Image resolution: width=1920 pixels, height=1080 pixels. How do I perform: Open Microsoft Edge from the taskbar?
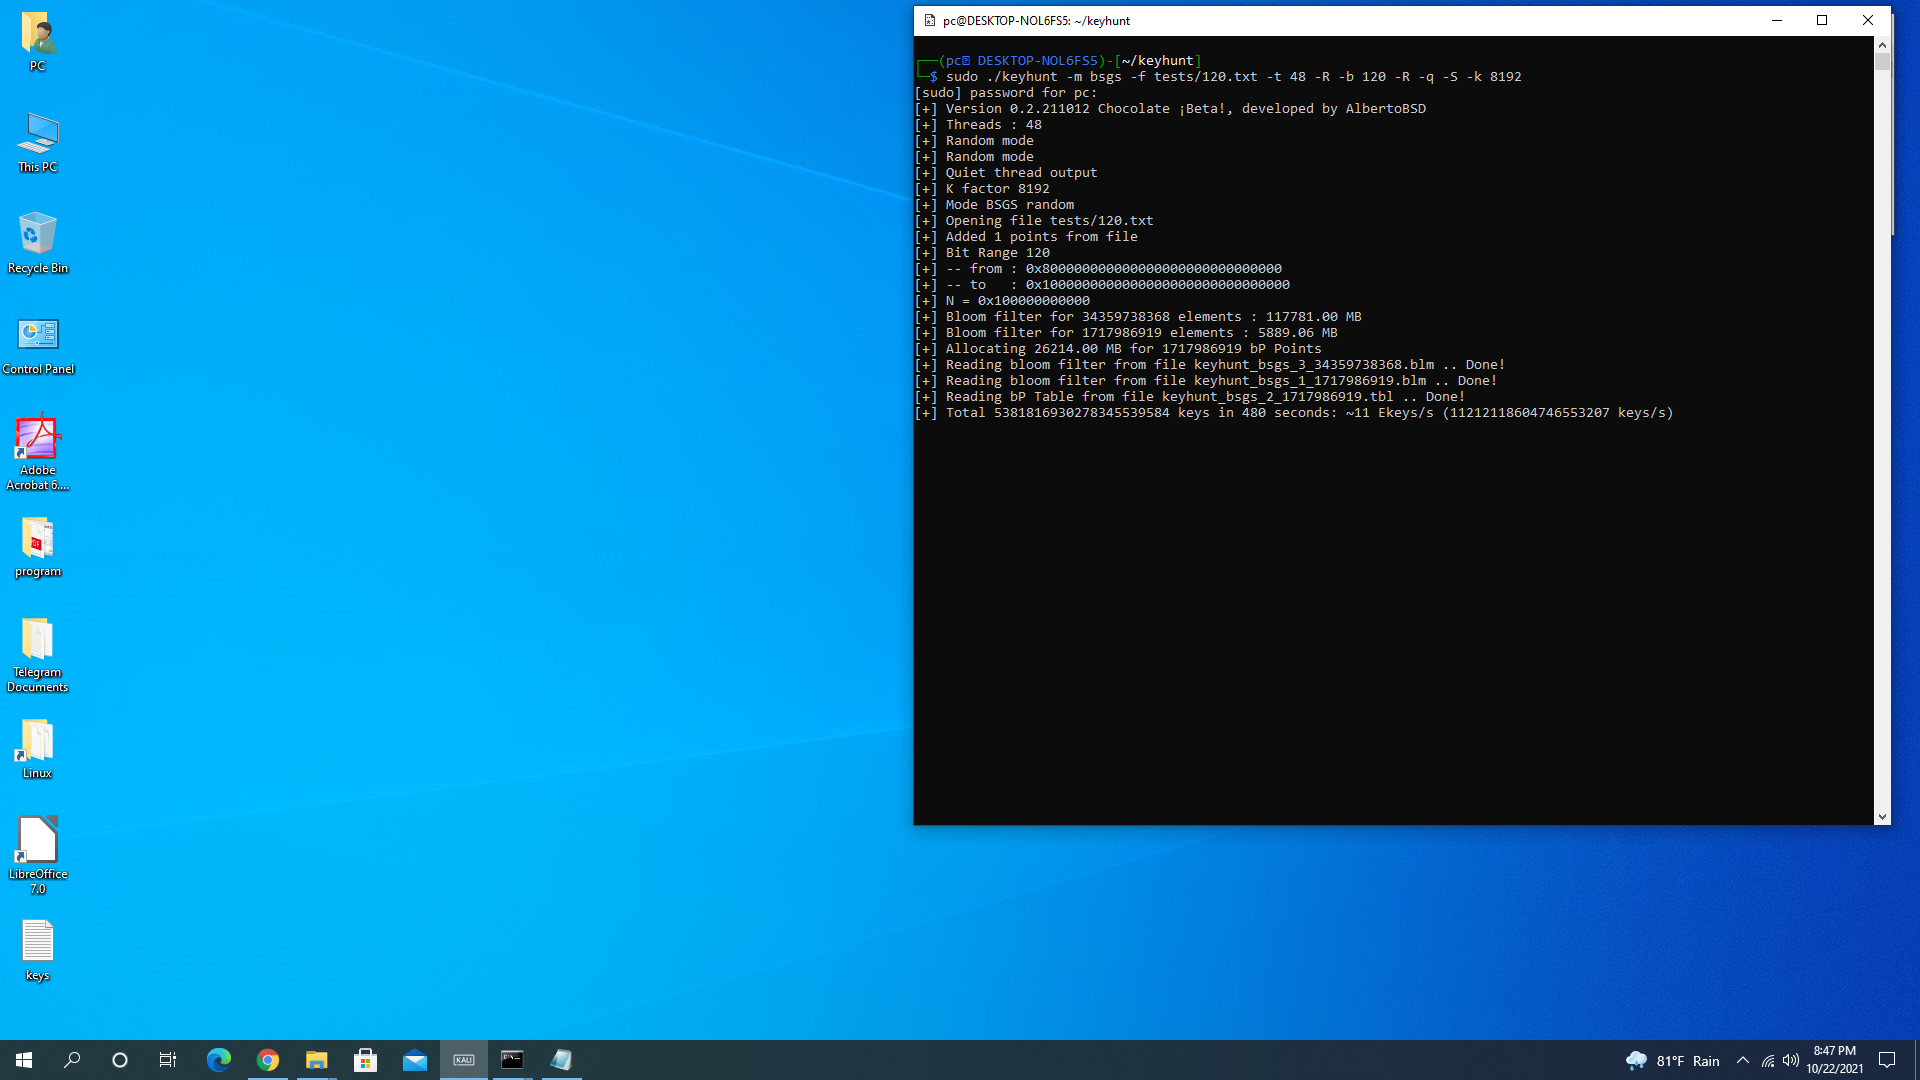[218, 1060]
